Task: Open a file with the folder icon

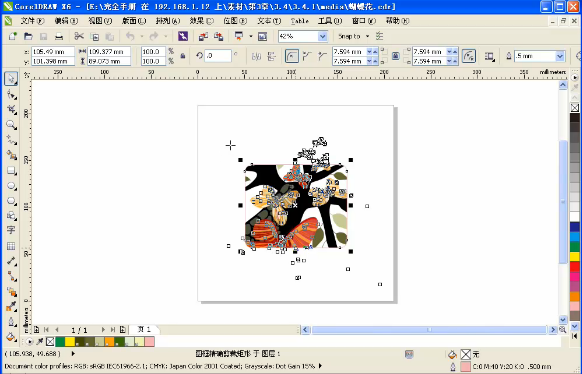Action: 28,36
